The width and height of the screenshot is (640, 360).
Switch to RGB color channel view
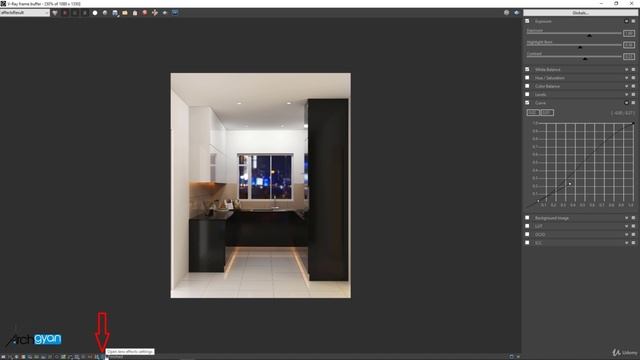tap(55, 13)
